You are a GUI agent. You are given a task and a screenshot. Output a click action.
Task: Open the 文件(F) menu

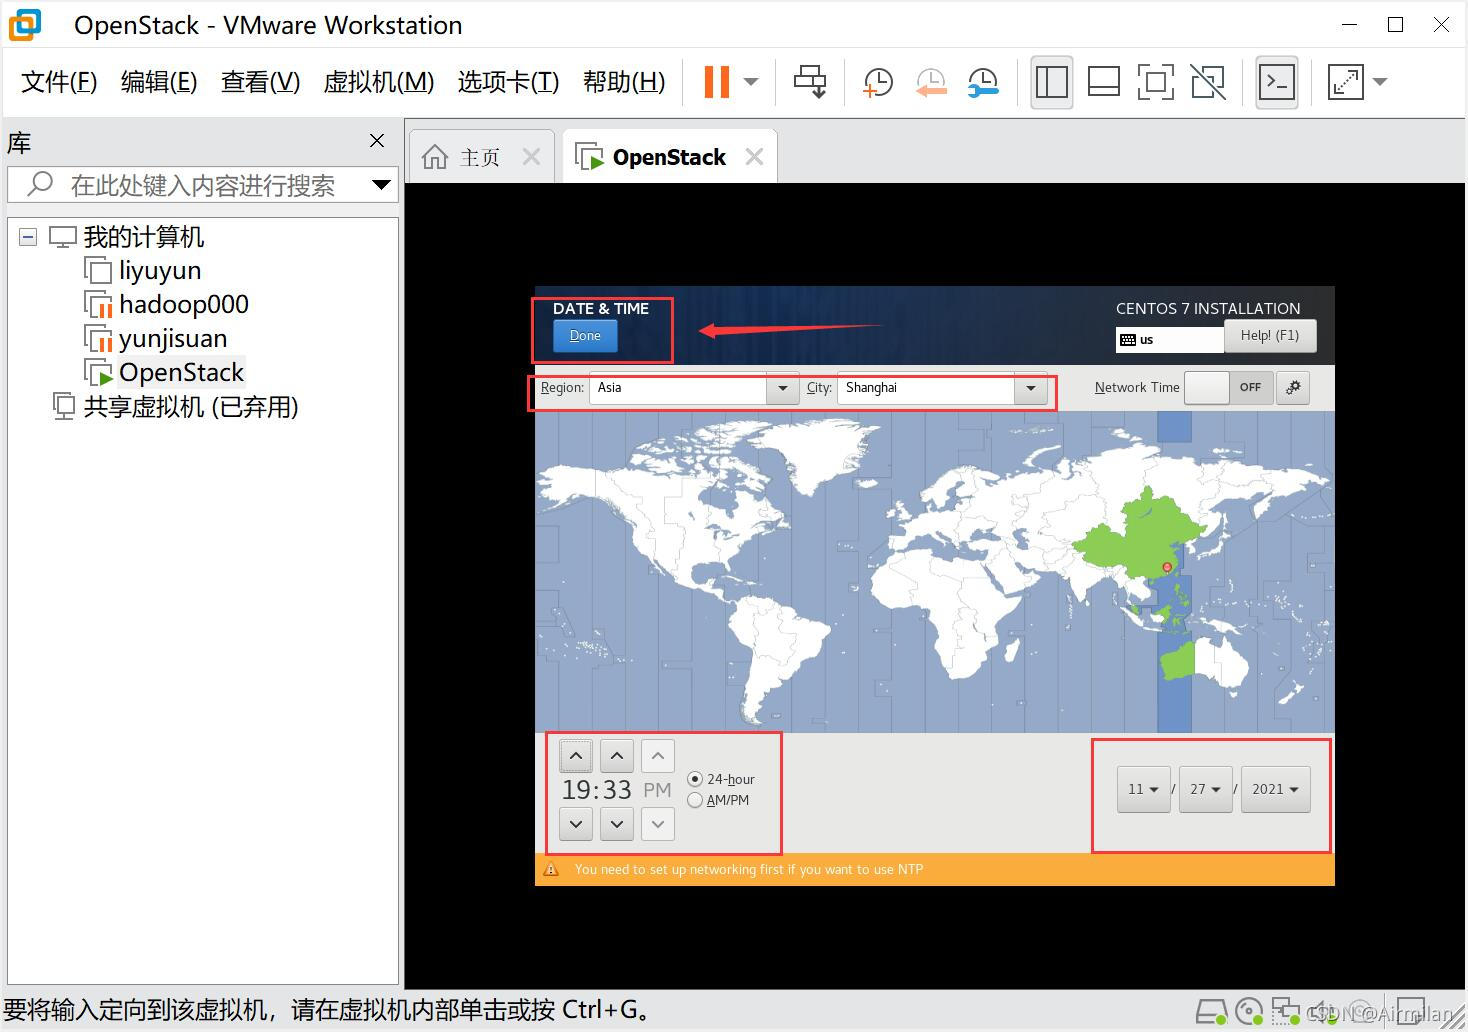pos(59,82)
